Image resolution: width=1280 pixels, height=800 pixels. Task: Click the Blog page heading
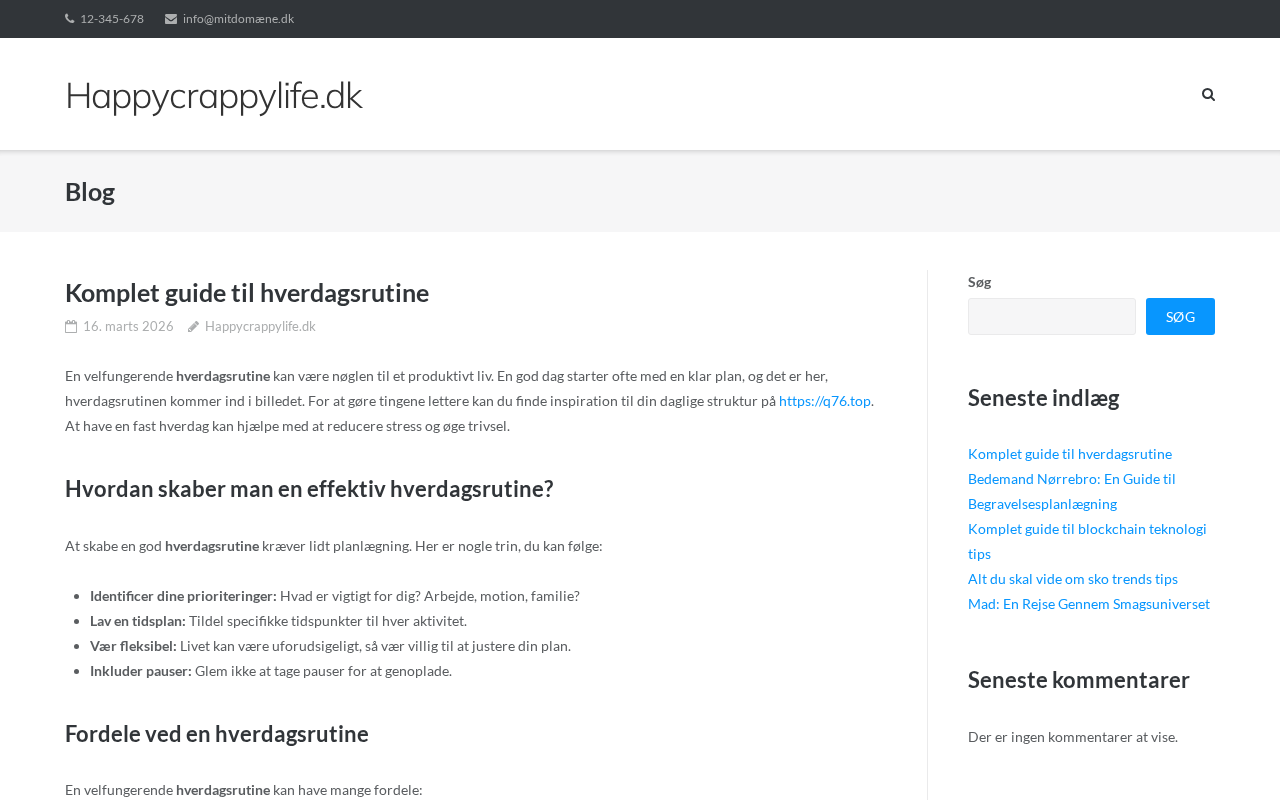(x=90, y=191)
